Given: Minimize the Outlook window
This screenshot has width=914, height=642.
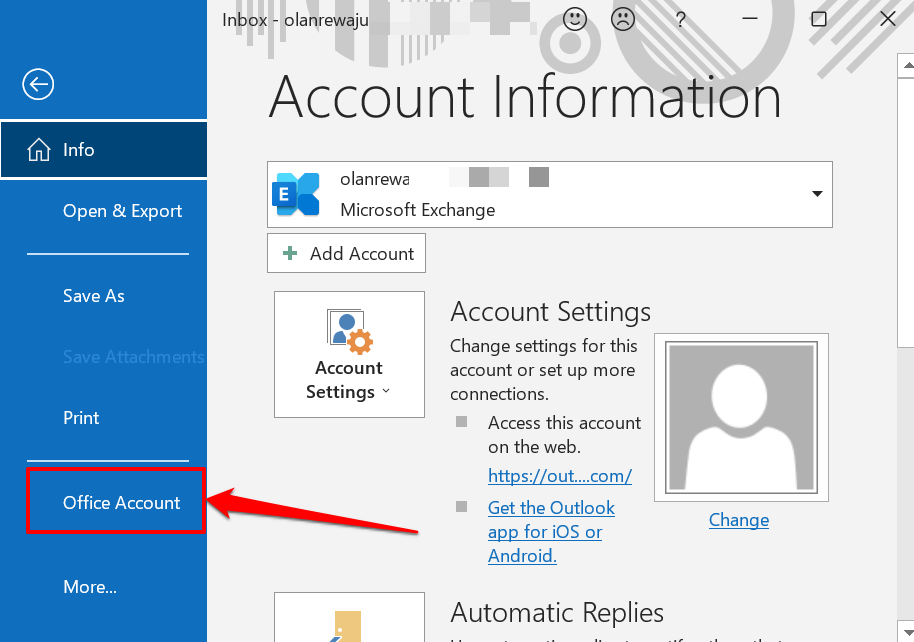Looking at the screenshot, I should 750,19.
